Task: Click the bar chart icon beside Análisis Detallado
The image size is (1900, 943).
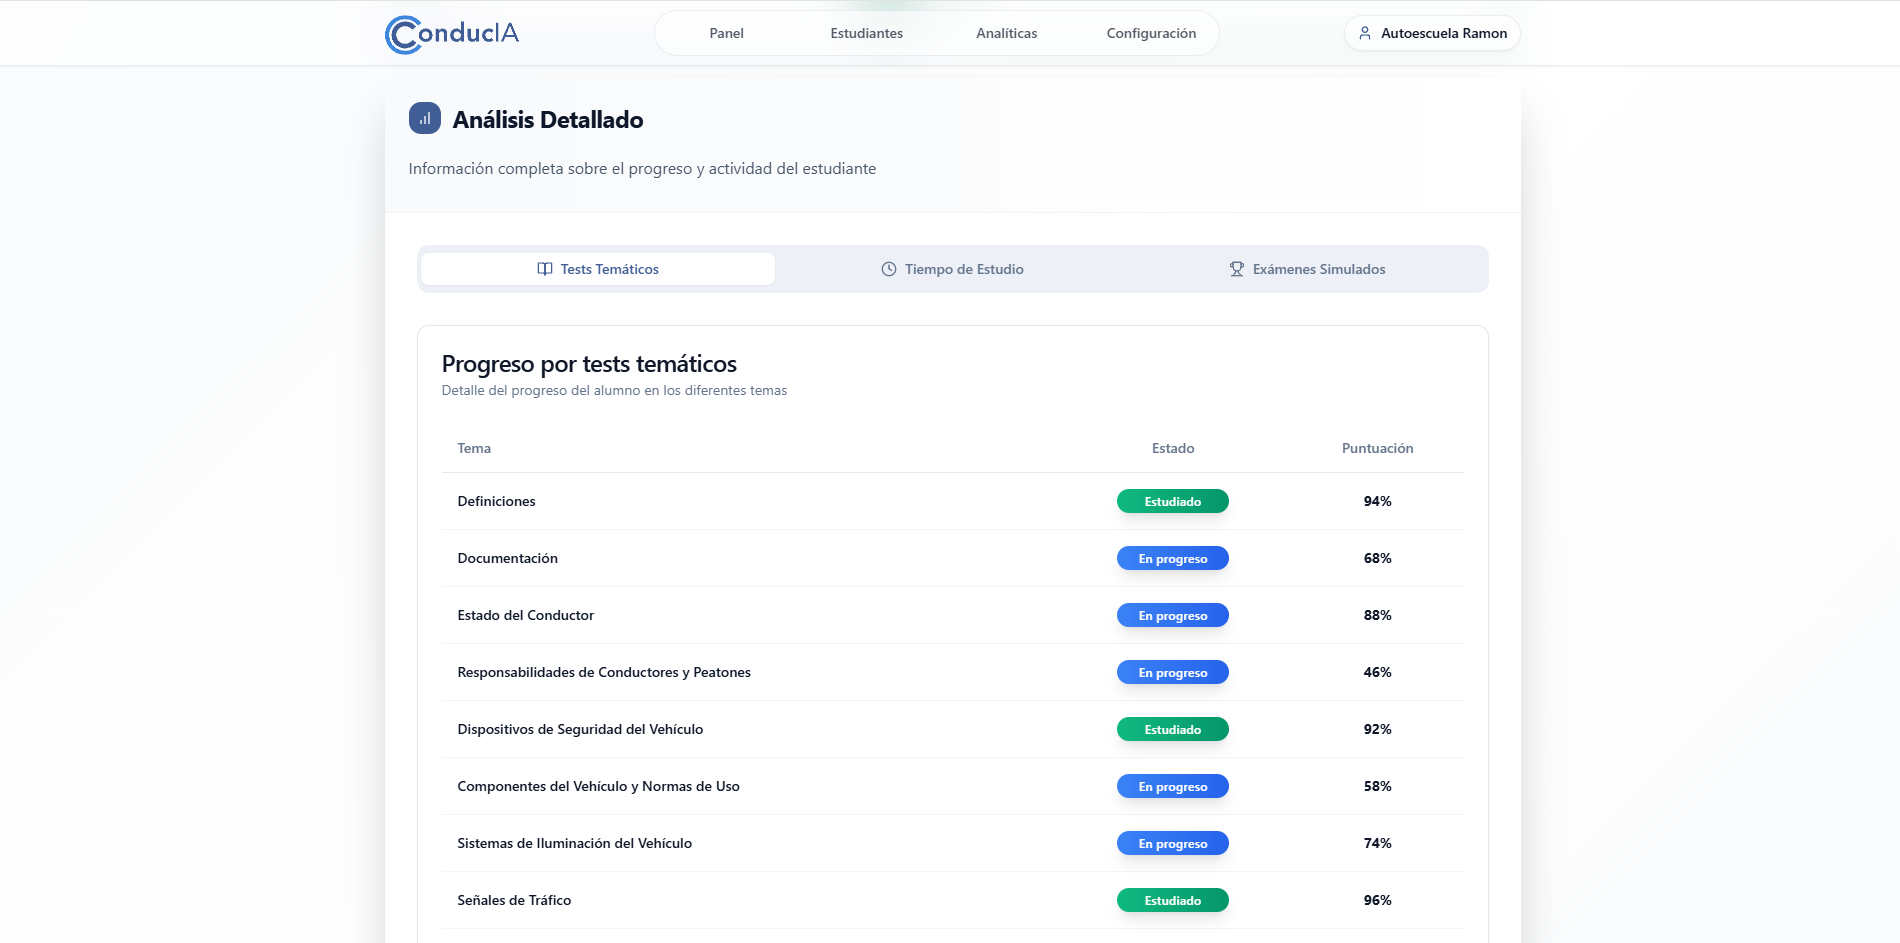Action: click(425, 118)
